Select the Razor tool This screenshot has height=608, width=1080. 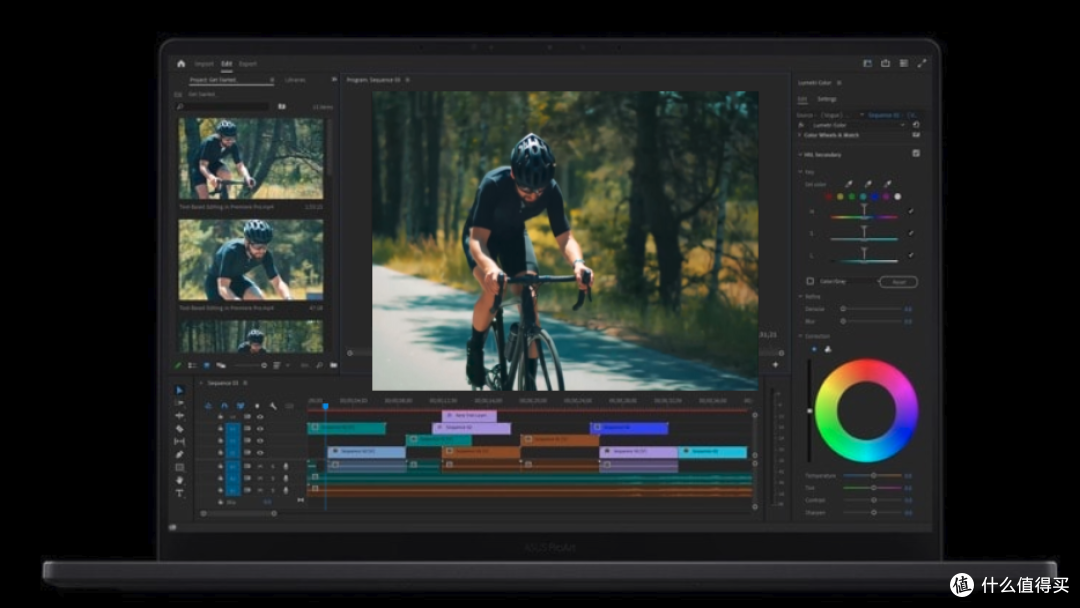pos(179,429)
